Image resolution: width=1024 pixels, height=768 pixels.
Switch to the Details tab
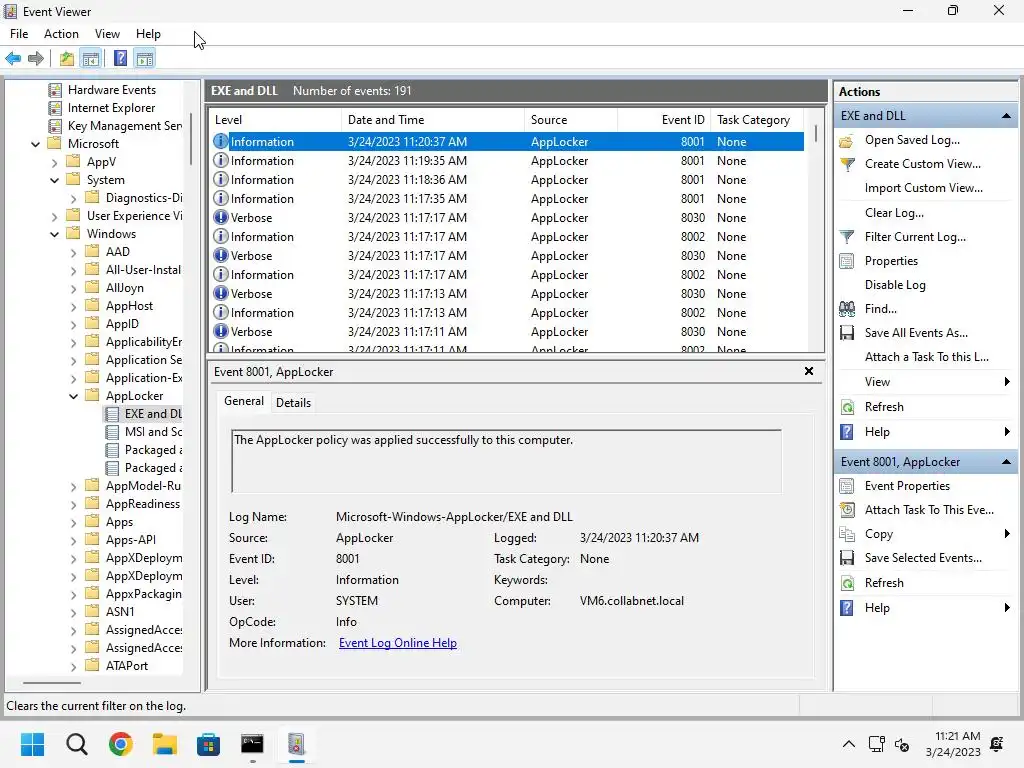click(293, 403)
